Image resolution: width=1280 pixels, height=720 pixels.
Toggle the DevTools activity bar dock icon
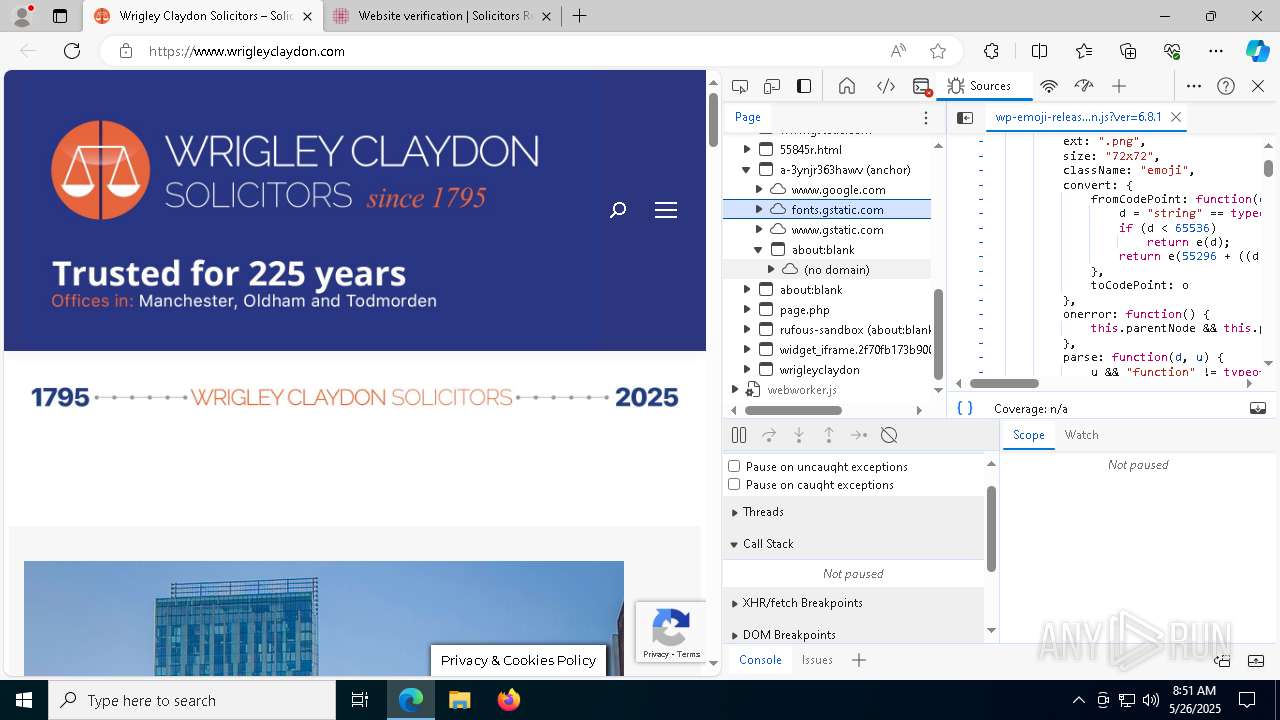804,86
